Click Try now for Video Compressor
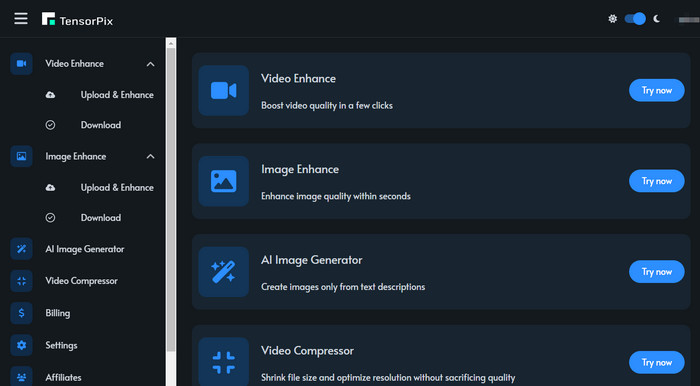Image resolution: width=700 pixels, height=386 pixels. [x=657, y=362]
